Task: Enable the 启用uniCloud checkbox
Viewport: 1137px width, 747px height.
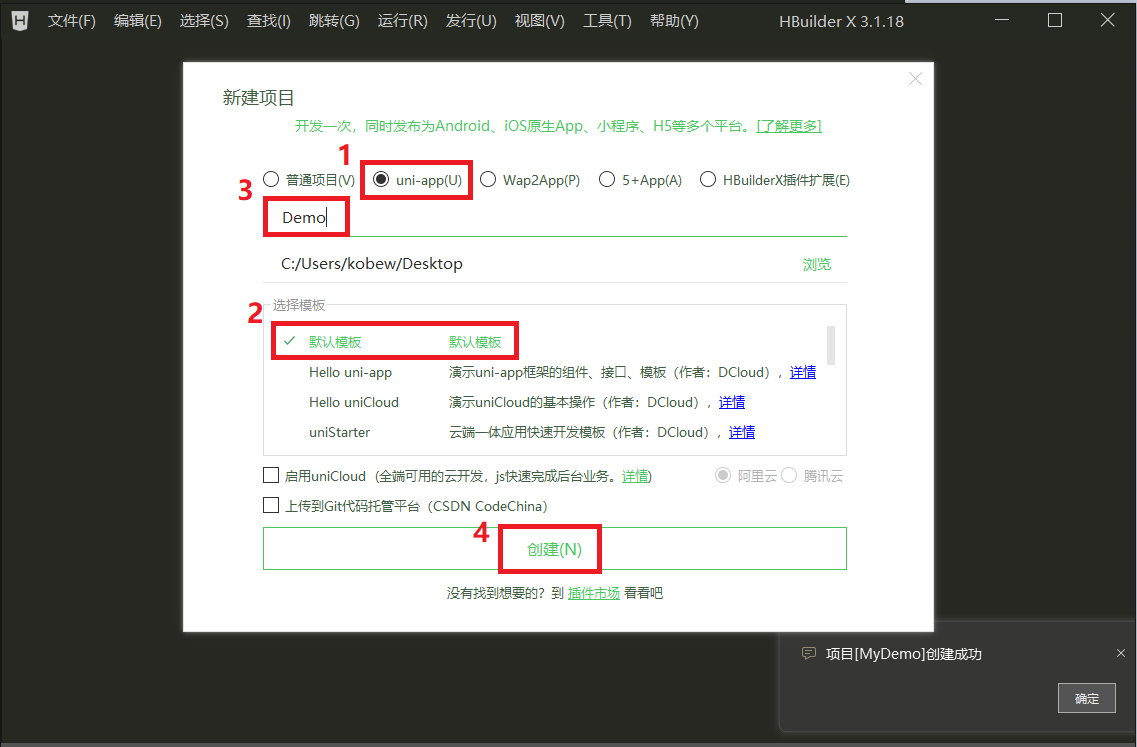Action: pos(271,475)
